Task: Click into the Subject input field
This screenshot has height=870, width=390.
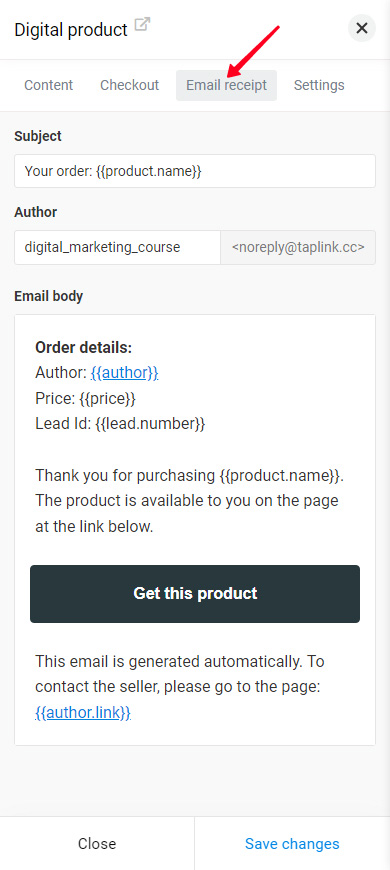Action: [x=195, y=171]
